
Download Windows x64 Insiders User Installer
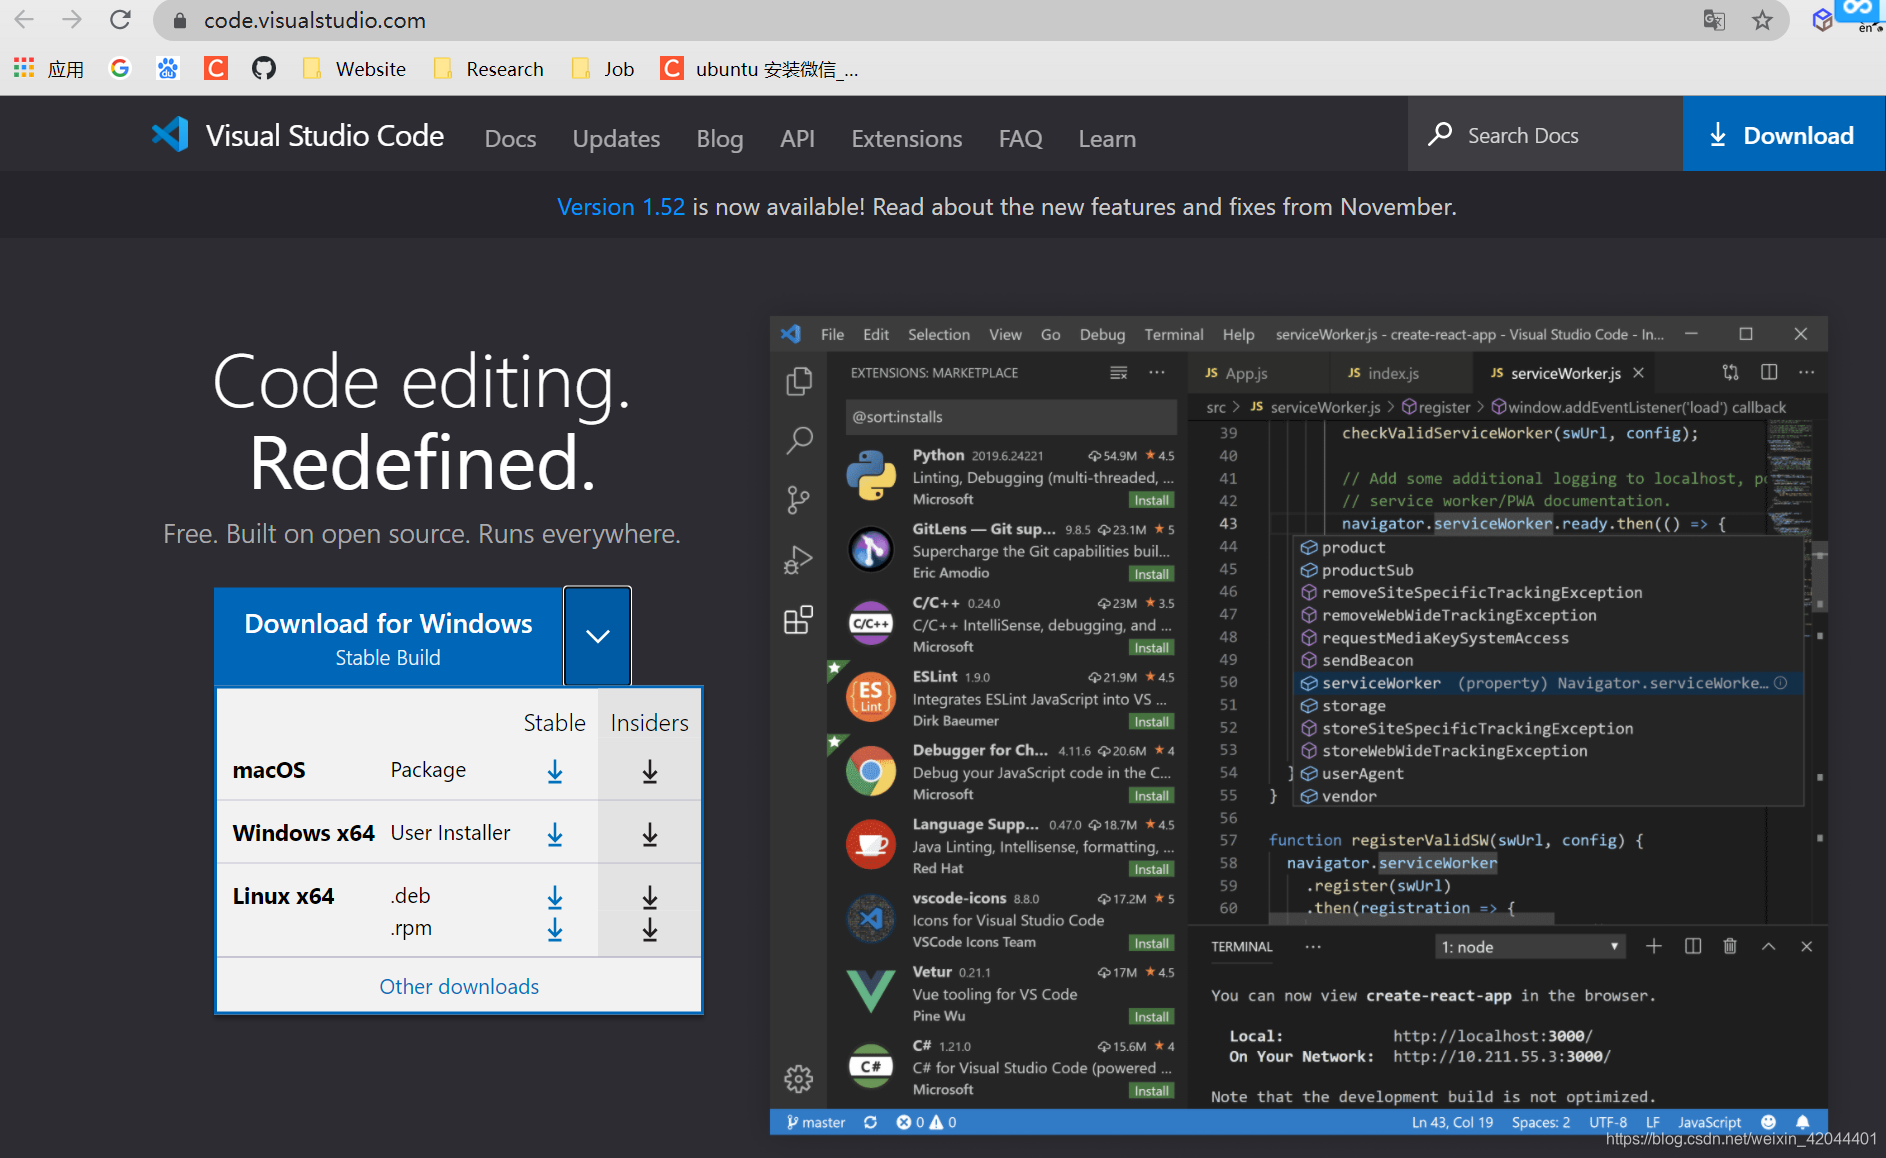[x=650, y=834]
